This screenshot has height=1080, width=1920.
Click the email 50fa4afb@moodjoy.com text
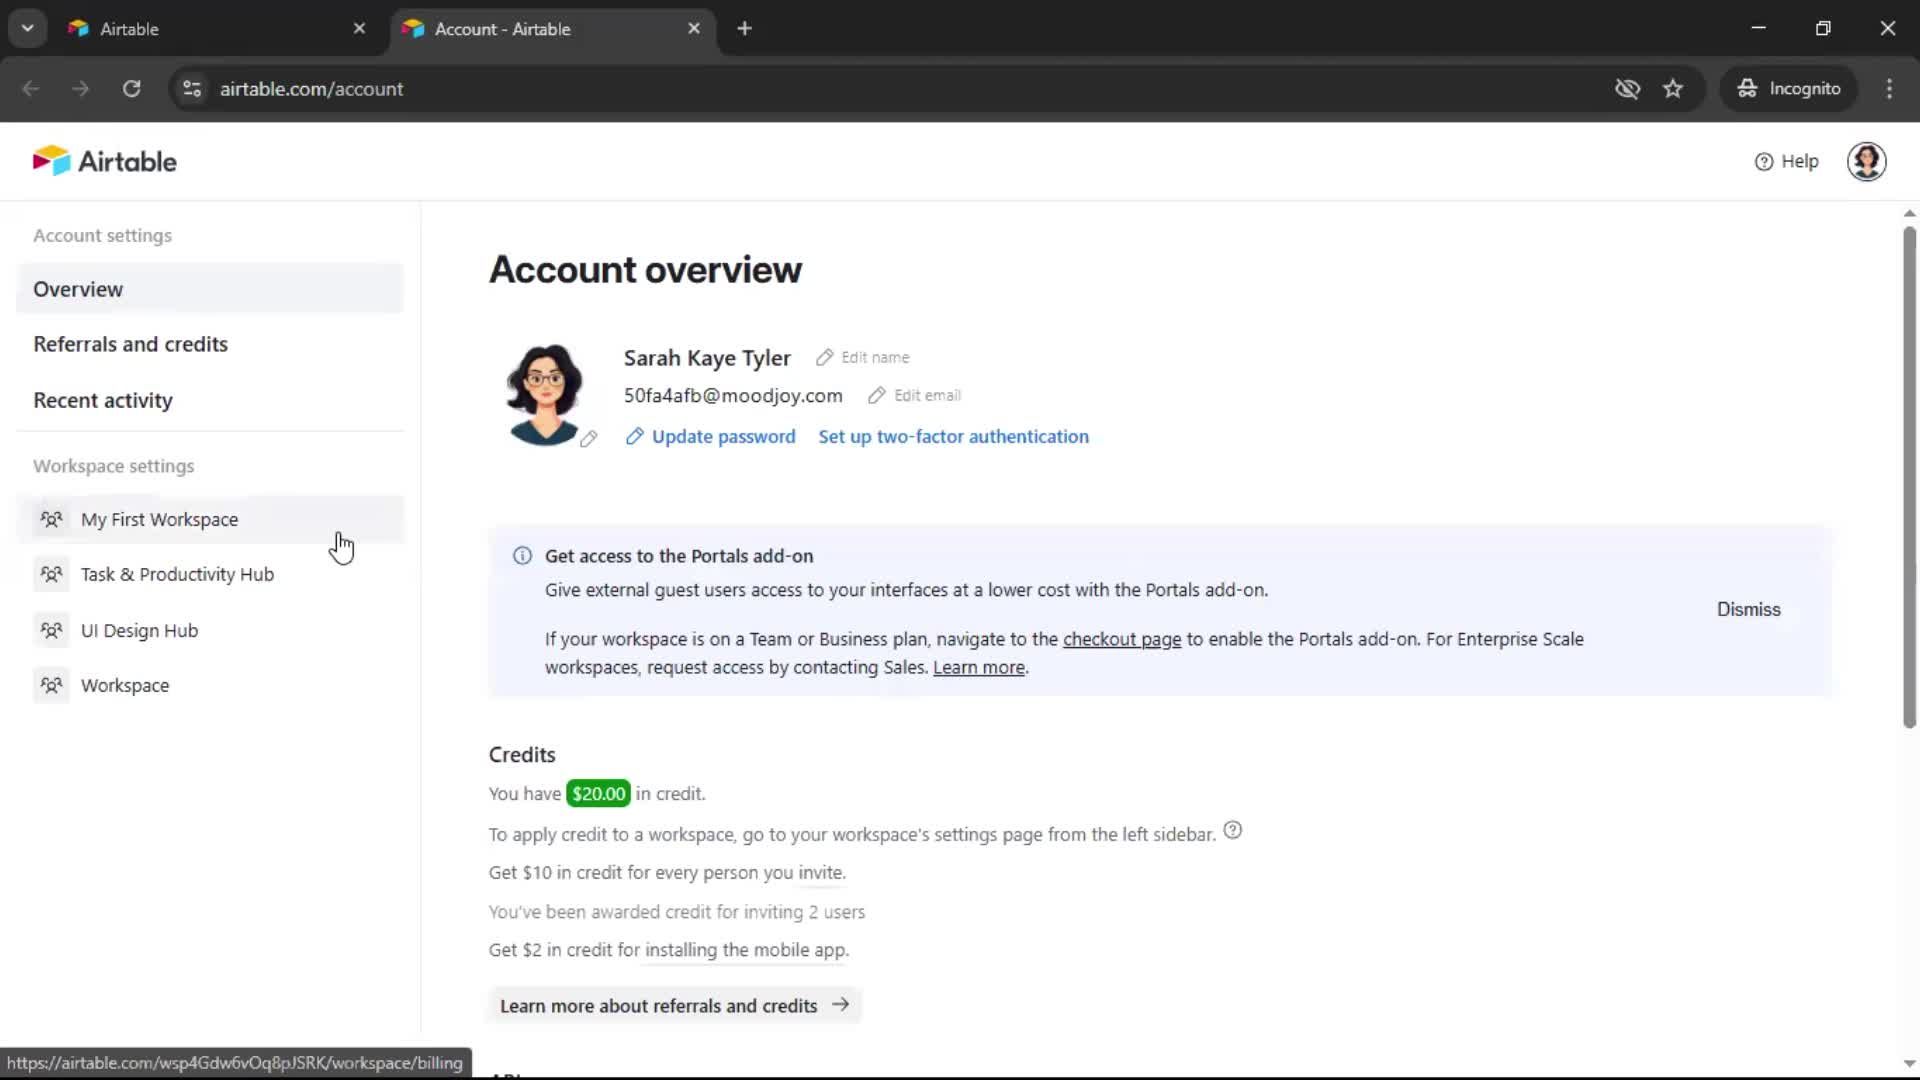tap(733, 395)
